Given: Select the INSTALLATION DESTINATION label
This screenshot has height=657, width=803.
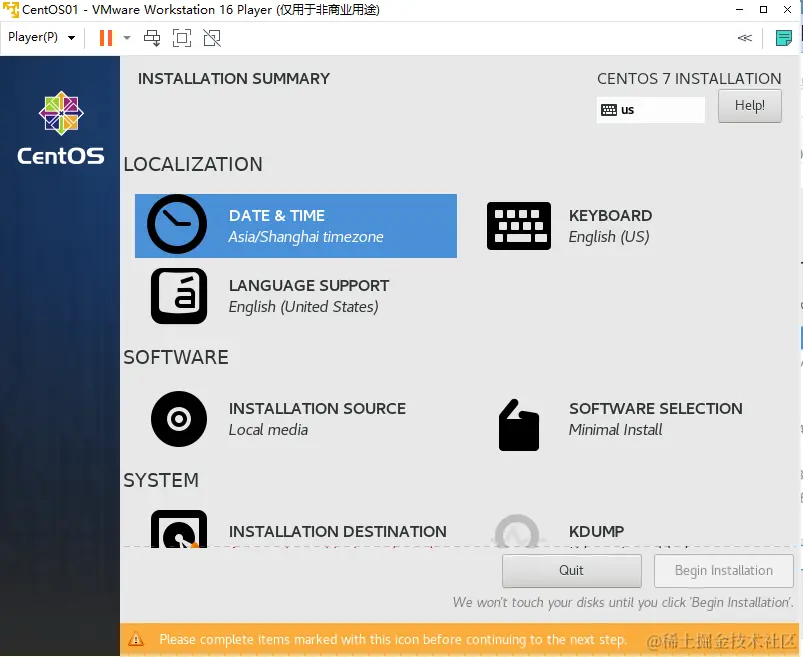Looking at the screenshot, I should click(337, 532).
